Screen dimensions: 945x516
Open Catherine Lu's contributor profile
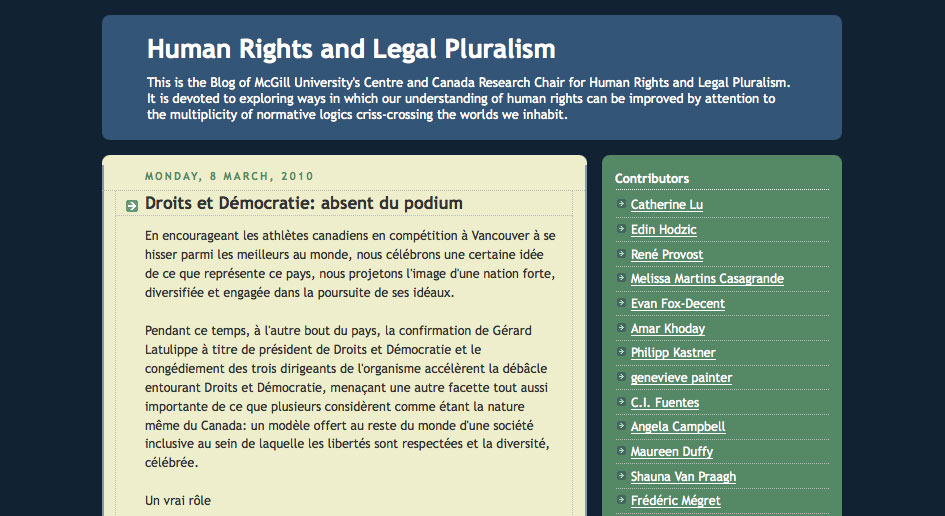pyautogui.click(x=667, y=205)
